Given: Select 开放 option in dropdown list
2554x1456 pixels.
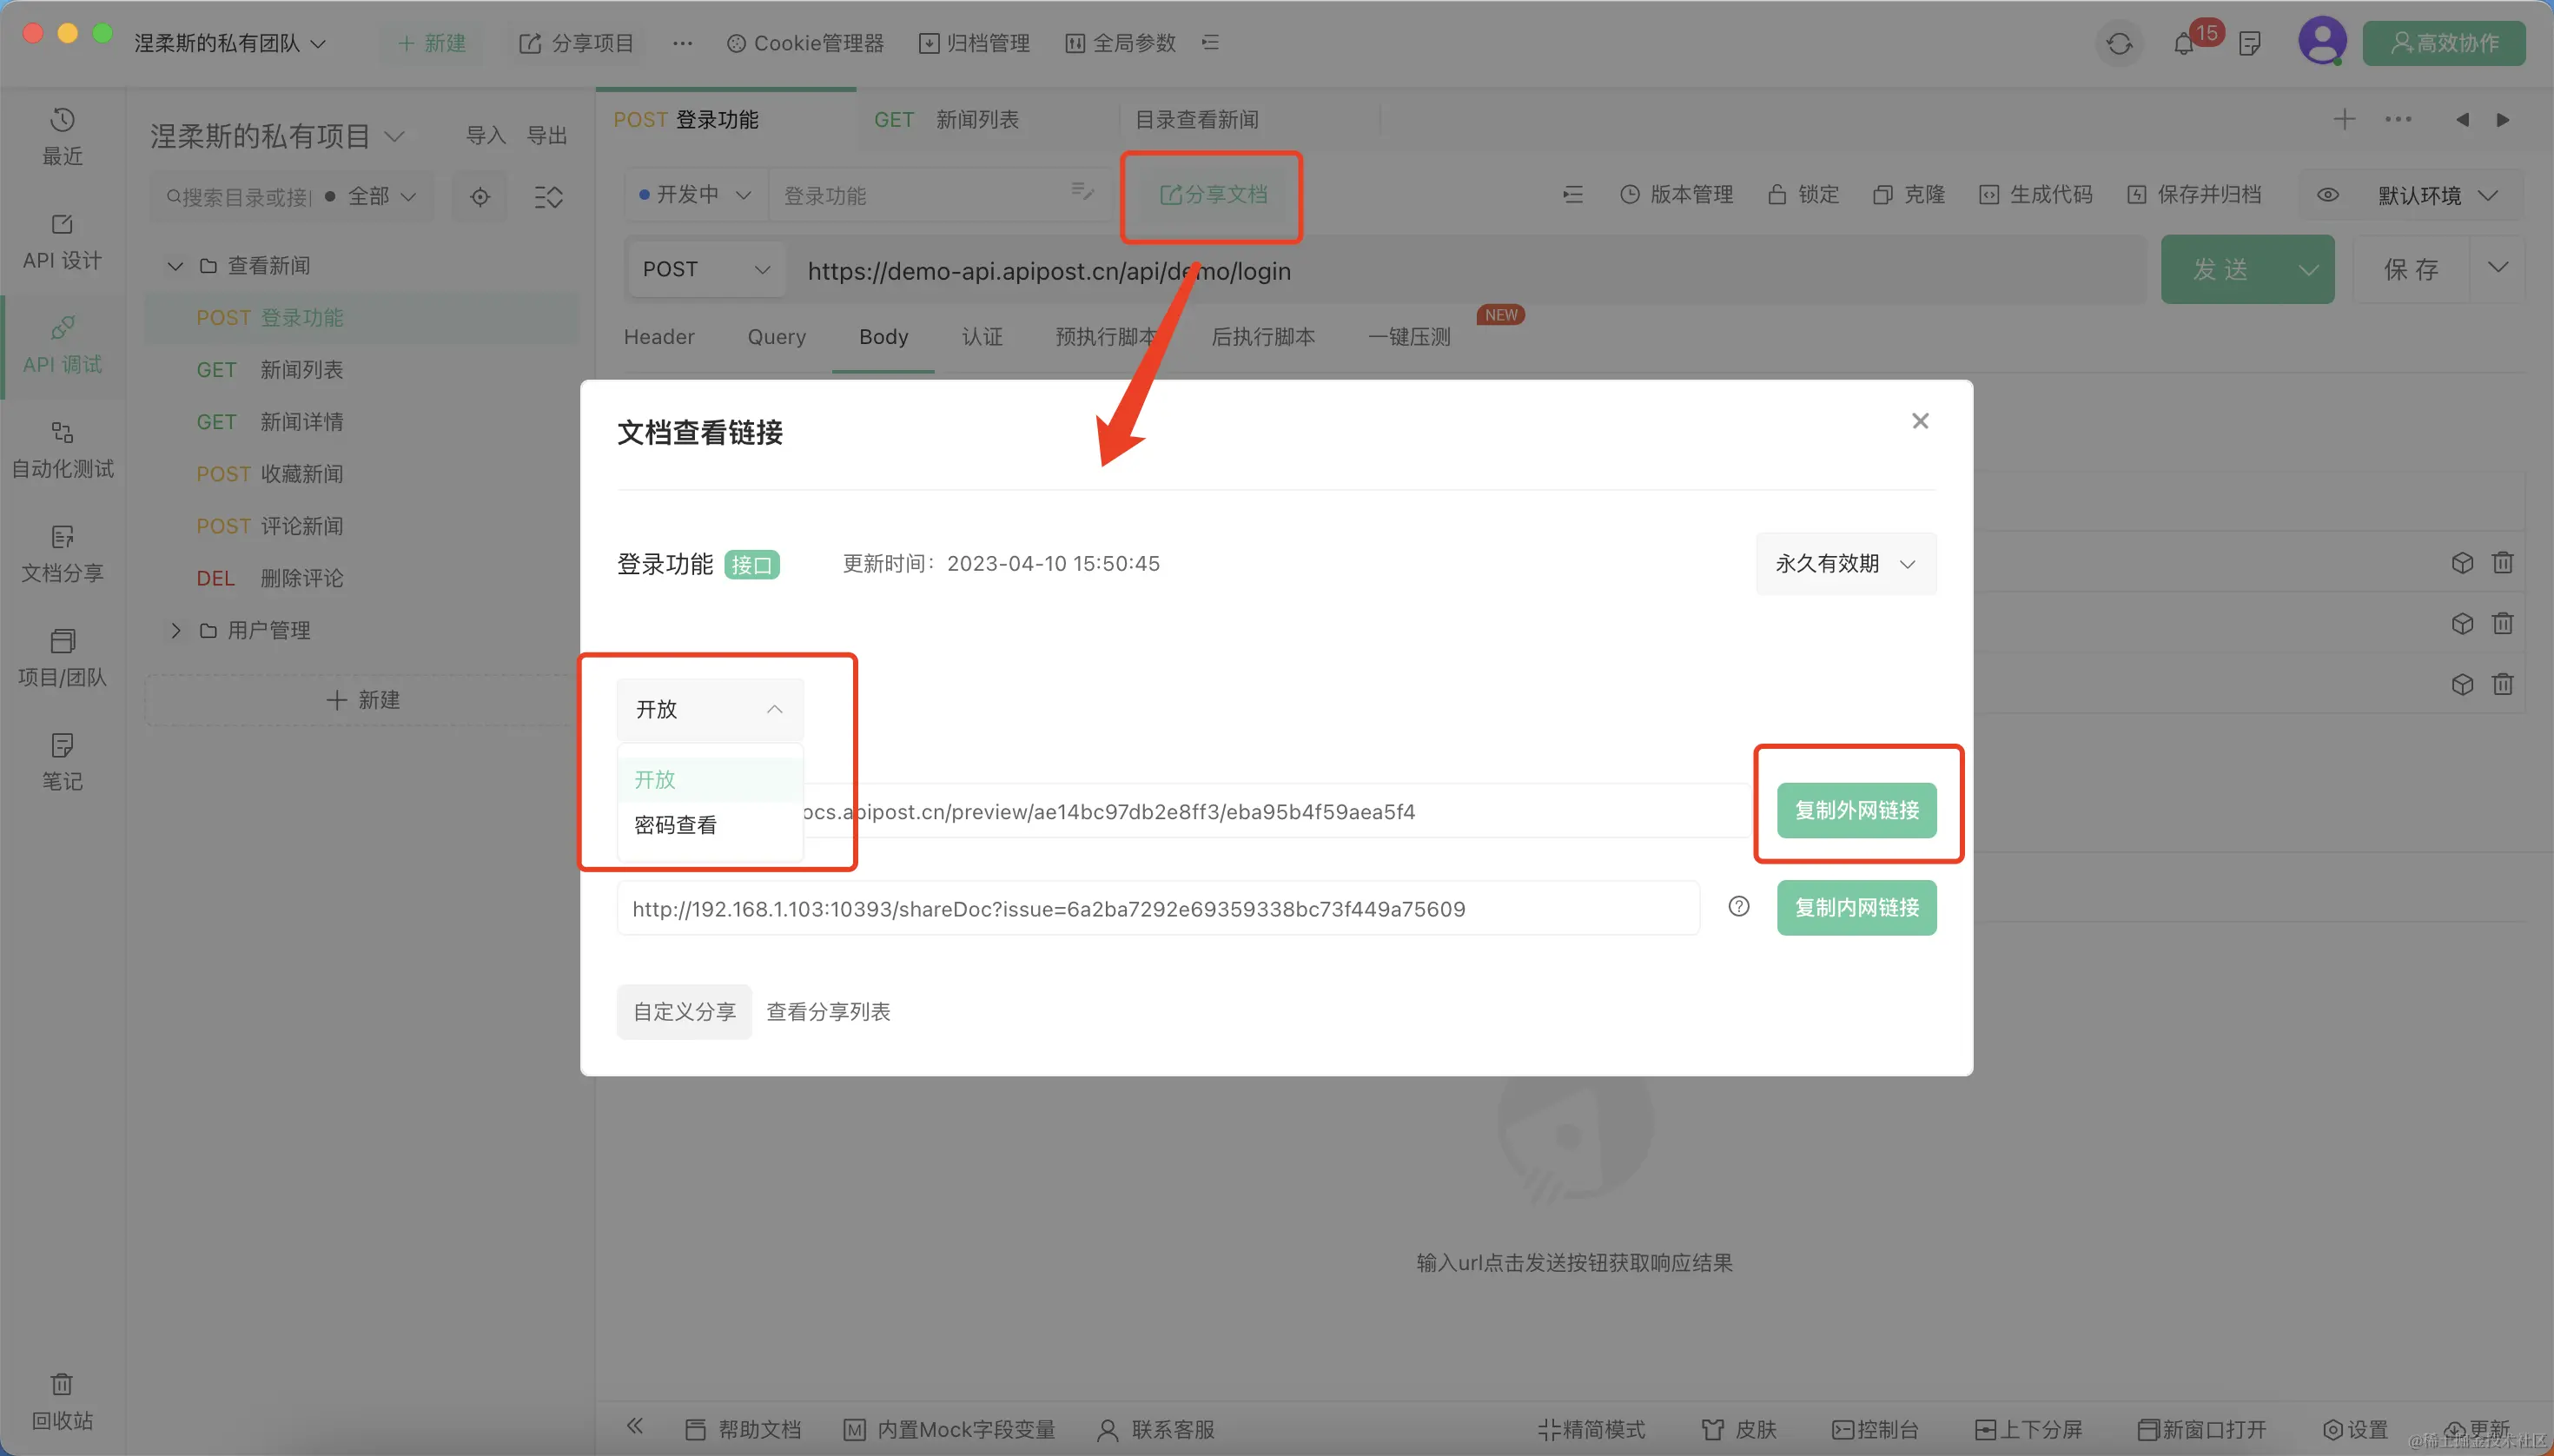Looking at the screenshot, I should (656, 779).
